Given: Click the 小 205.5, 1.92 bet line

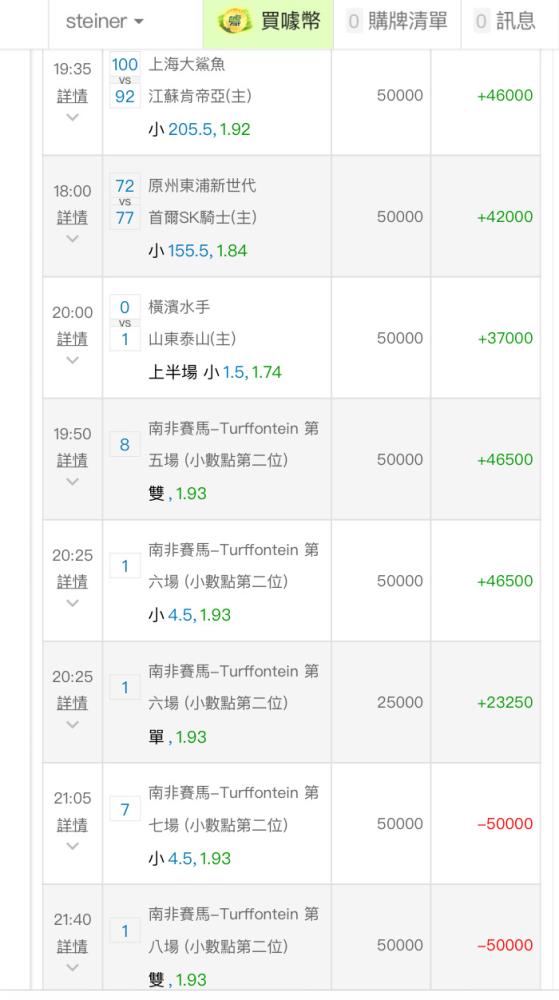Looking at the screenshot, I should click(x=199, y=129).
